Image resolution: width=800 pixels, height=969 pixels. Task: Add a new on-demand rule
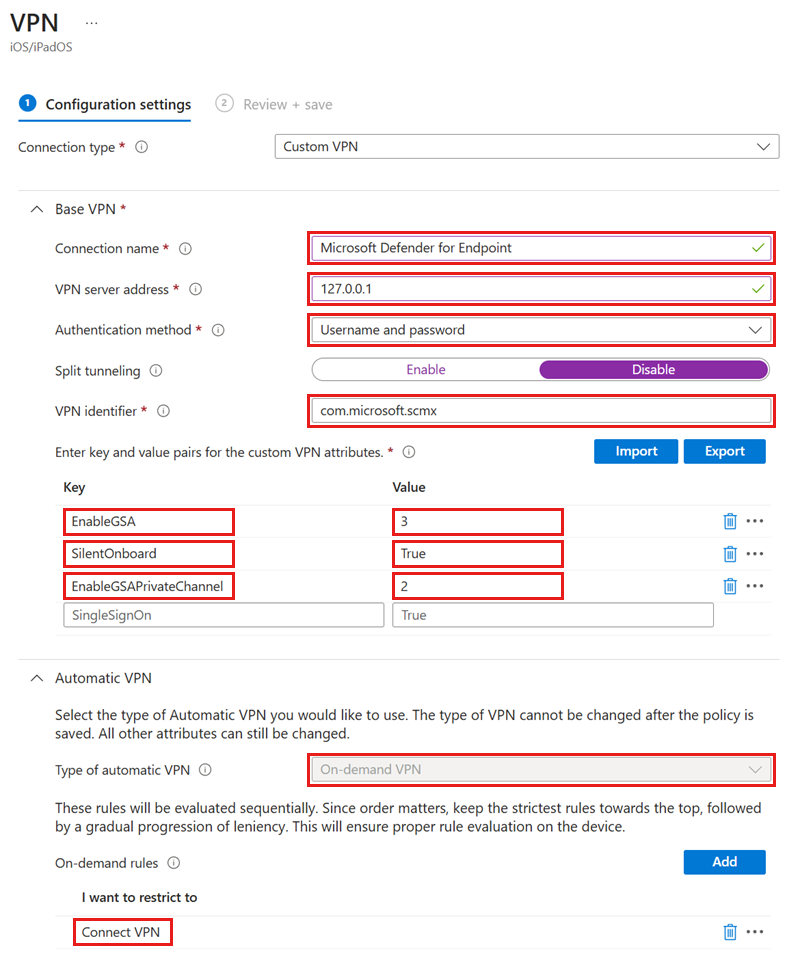point(724,861)
